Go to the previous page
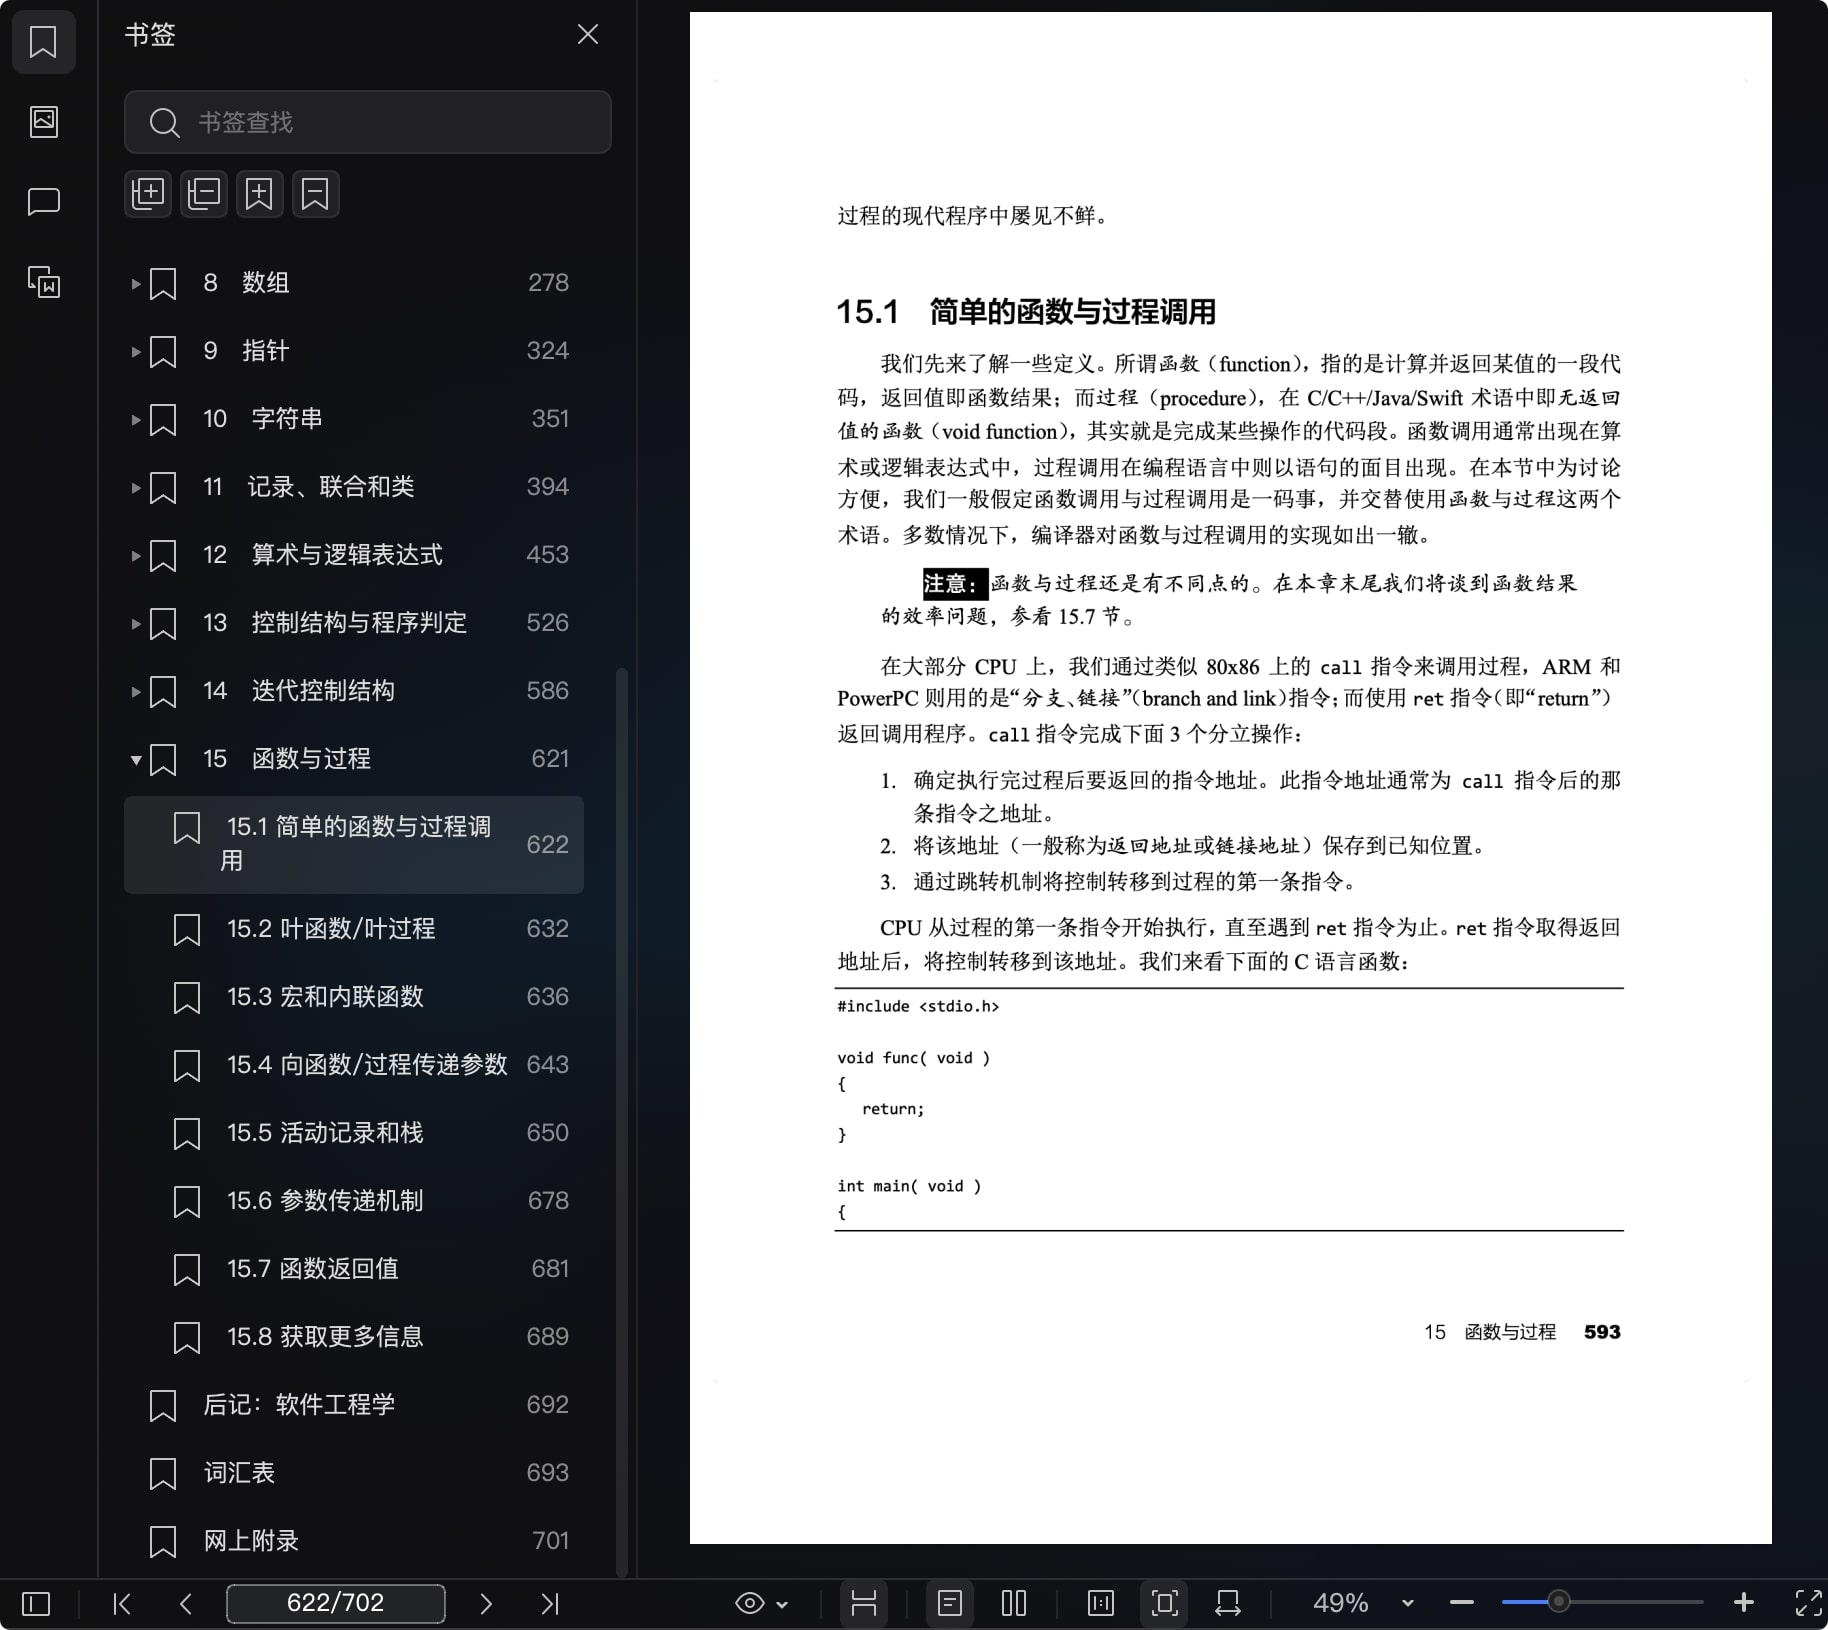1828x1630 pixels. [x=185, y=1604]
